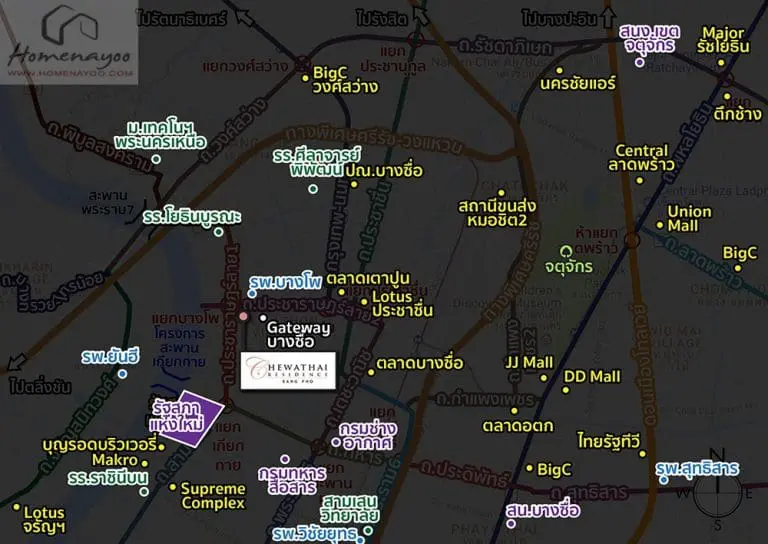Screen dimensions: 768x544
Task: Click the กรมทหารสื่อสาร label
Action: (292, 480)
